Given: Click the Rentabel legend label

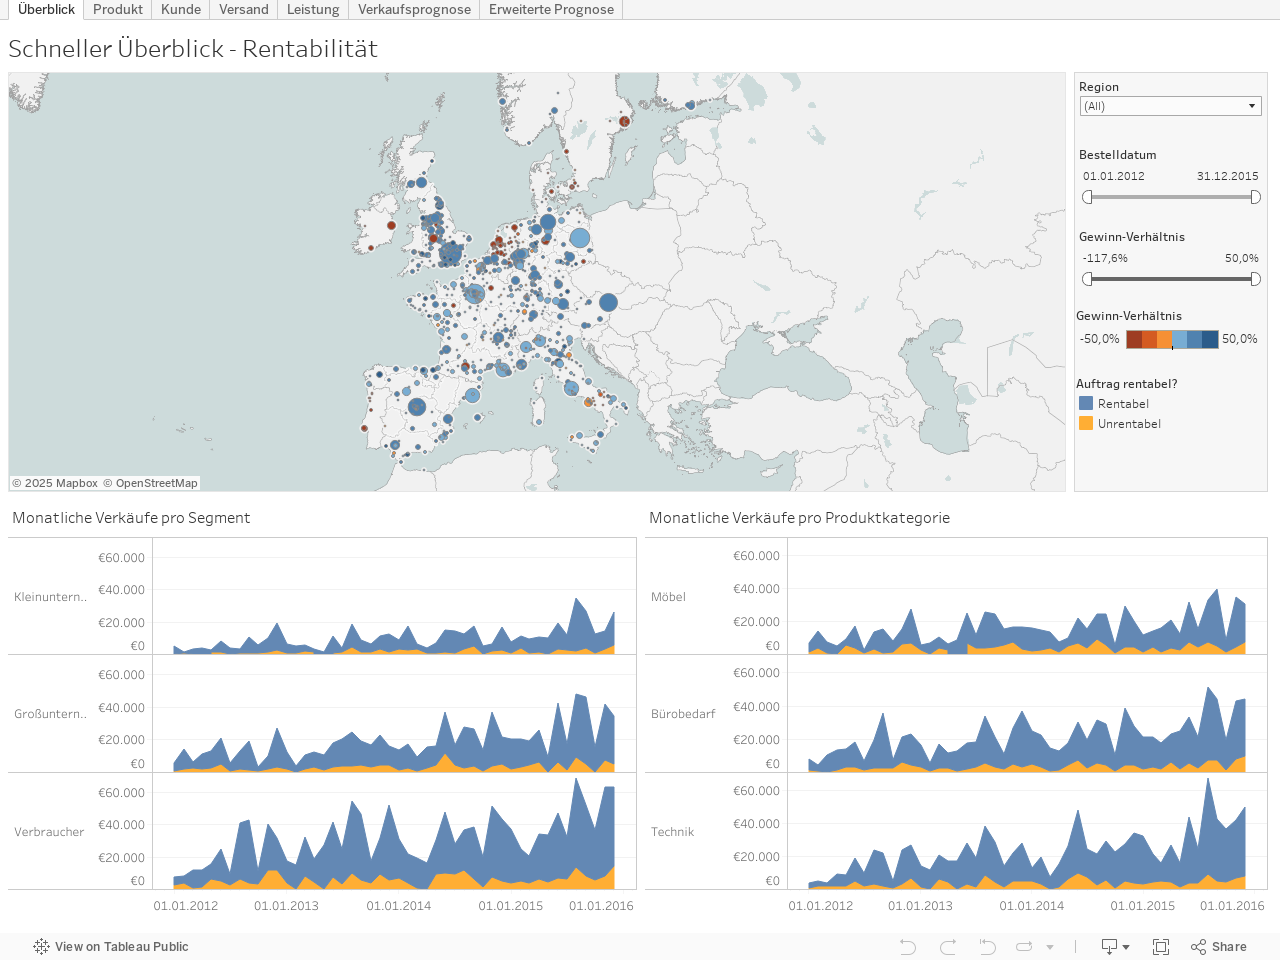Looking at the screenshot, I should [x=1123, y=404].
